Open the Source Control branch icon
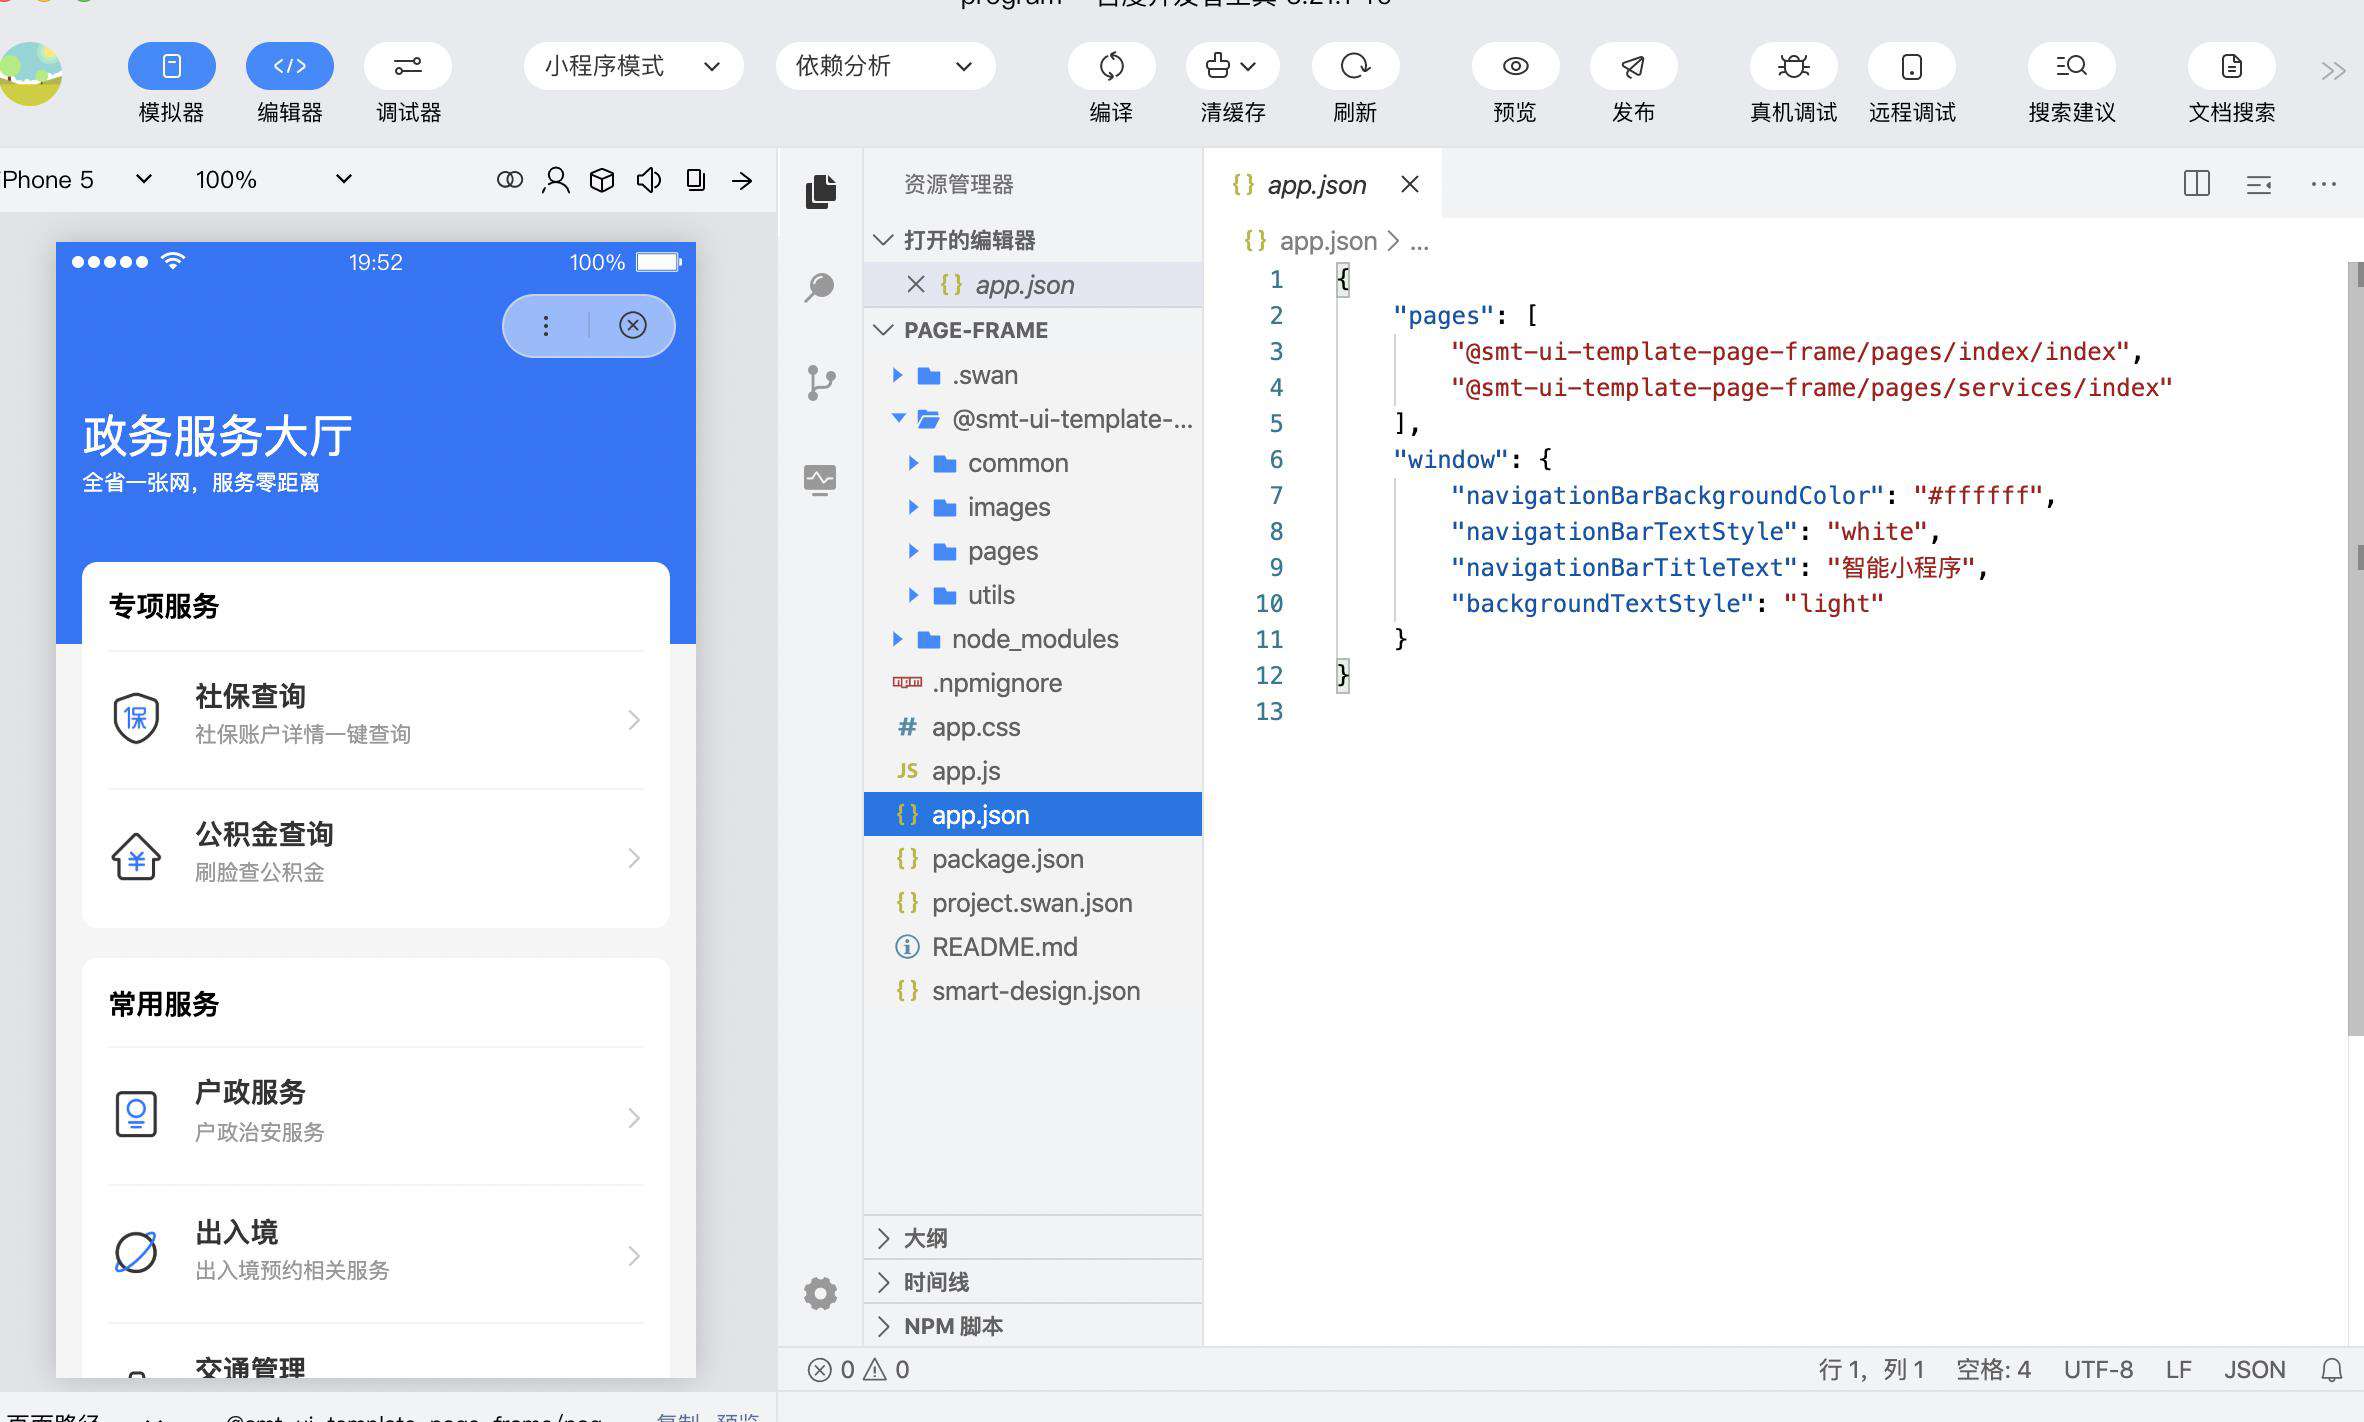Screen dimensions: 2364x1422 point(820,382)
